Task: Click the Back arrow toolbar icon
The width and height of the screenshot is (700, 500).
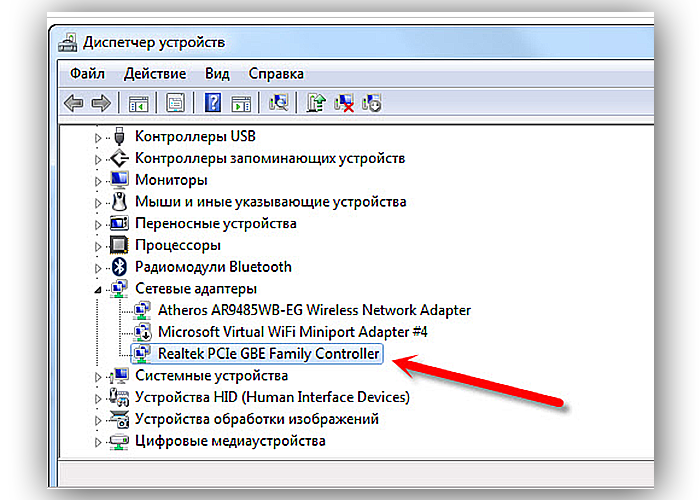Action: [x=74, y=103]
